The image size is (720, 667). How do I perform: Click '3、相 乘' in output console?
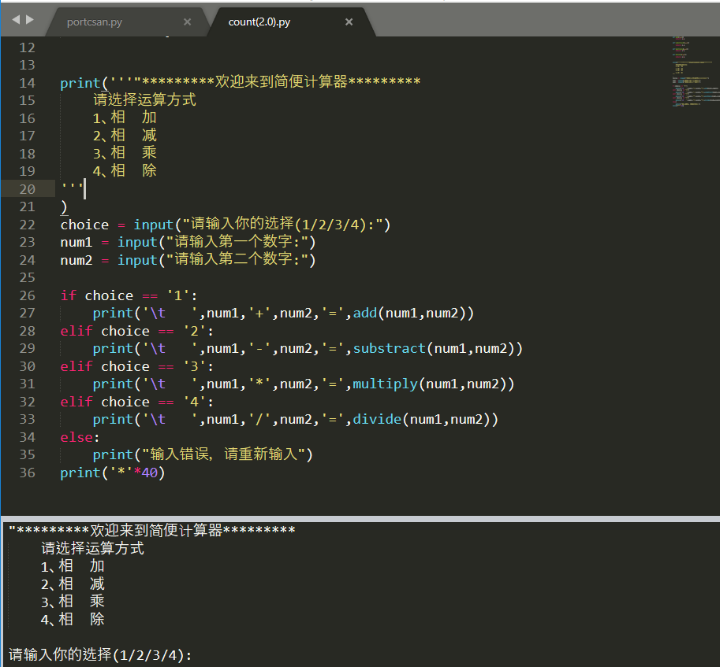click(x=73, y=601)
